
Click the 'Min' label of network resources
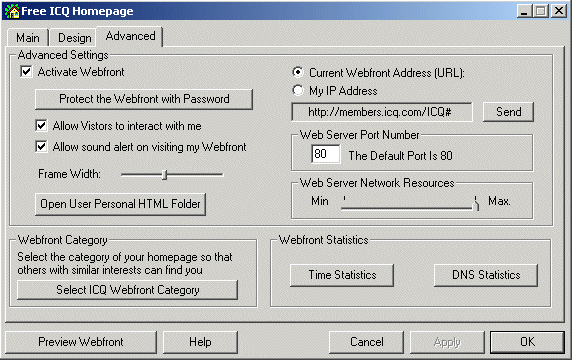(320, 201)
